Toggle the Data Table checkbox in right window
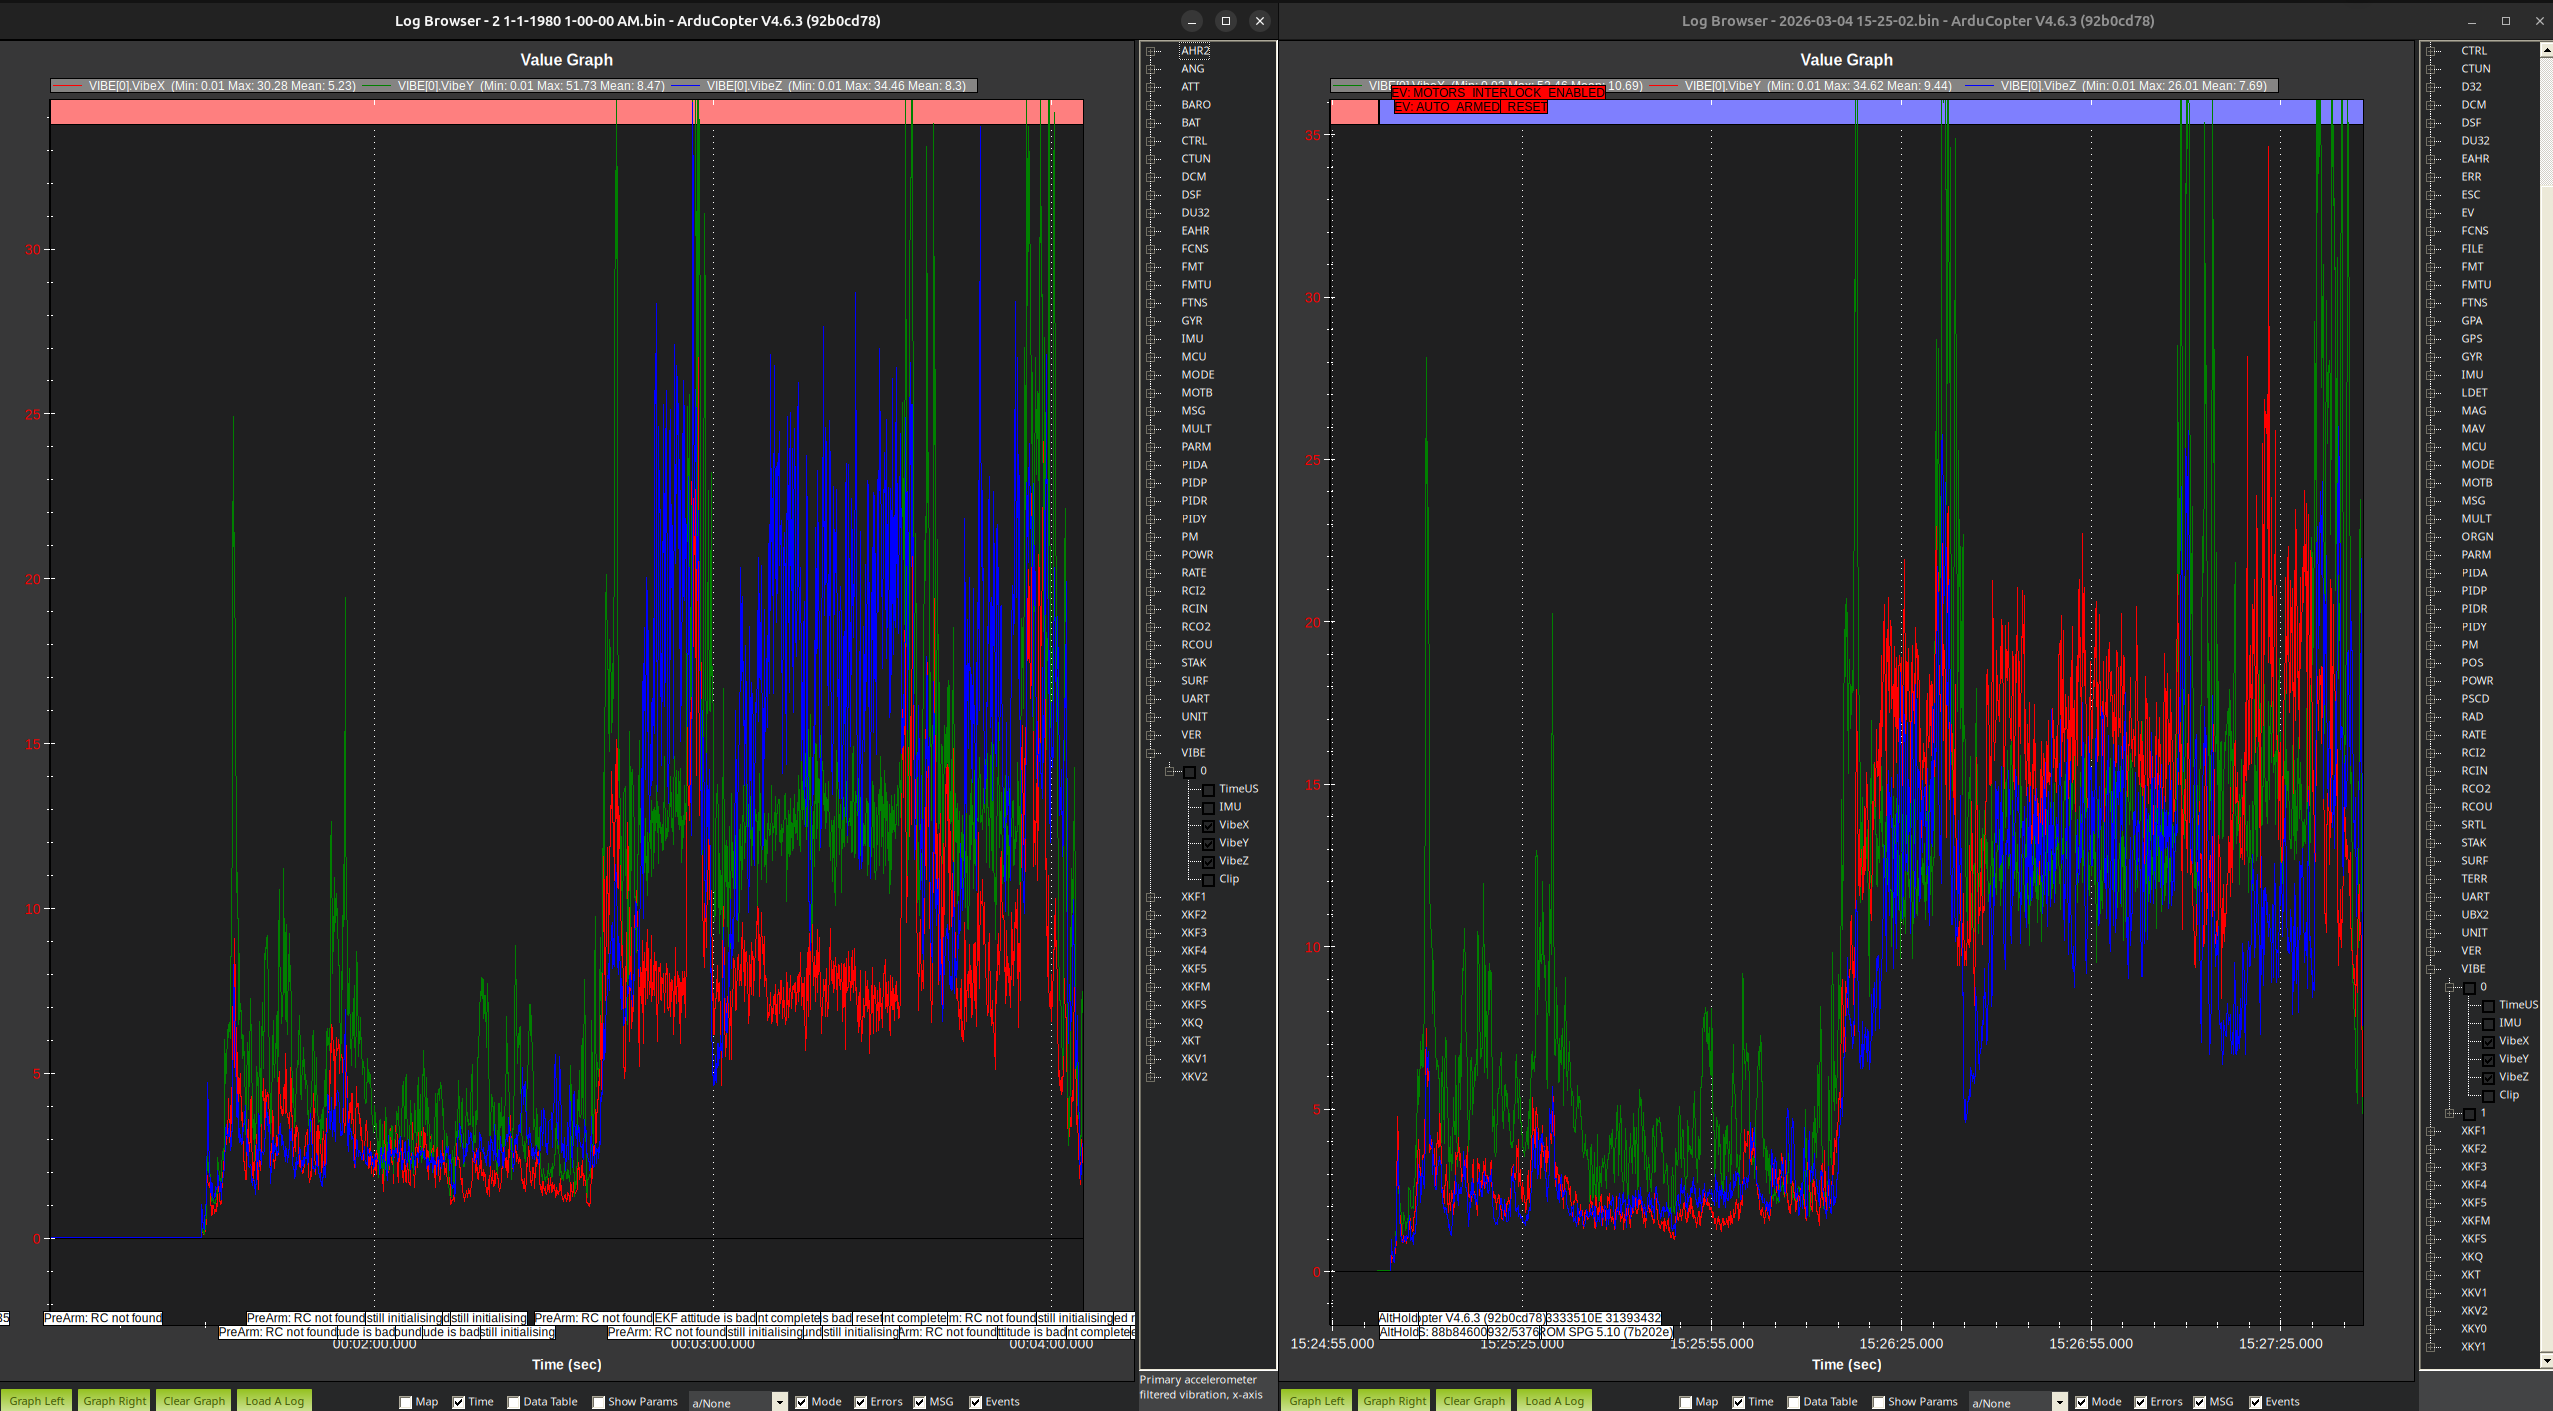 (x=1793, y=1402)
